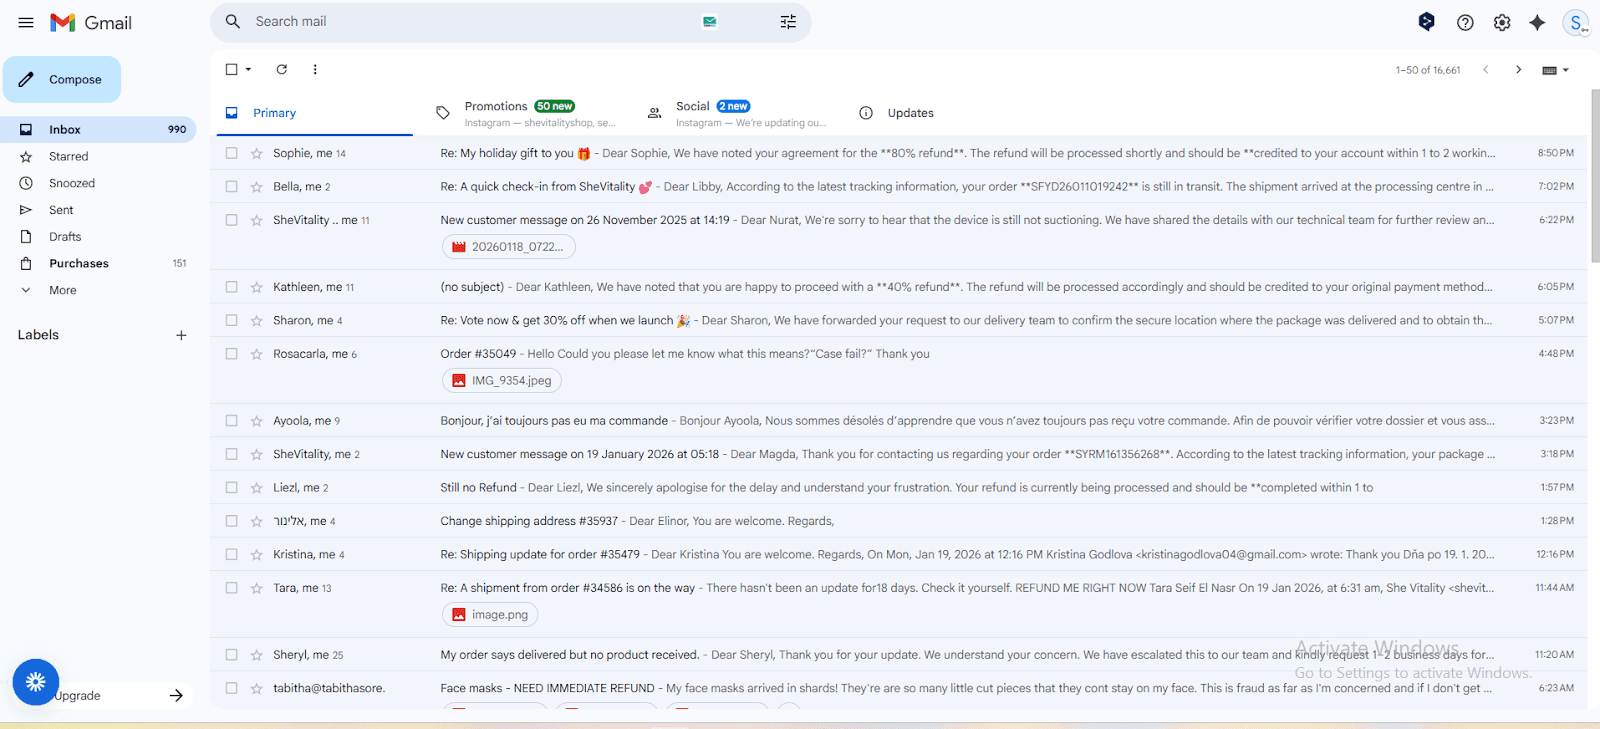Open the Inbox folder
This screenshot has height=729, width=1600.
(98, 129)
